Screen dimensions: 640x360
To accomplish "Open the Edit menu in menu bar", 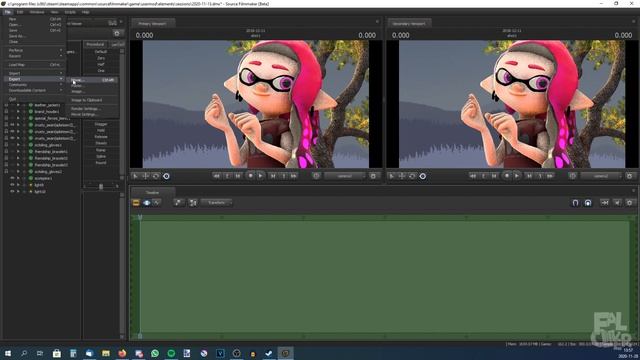I will tap(20, 12).
